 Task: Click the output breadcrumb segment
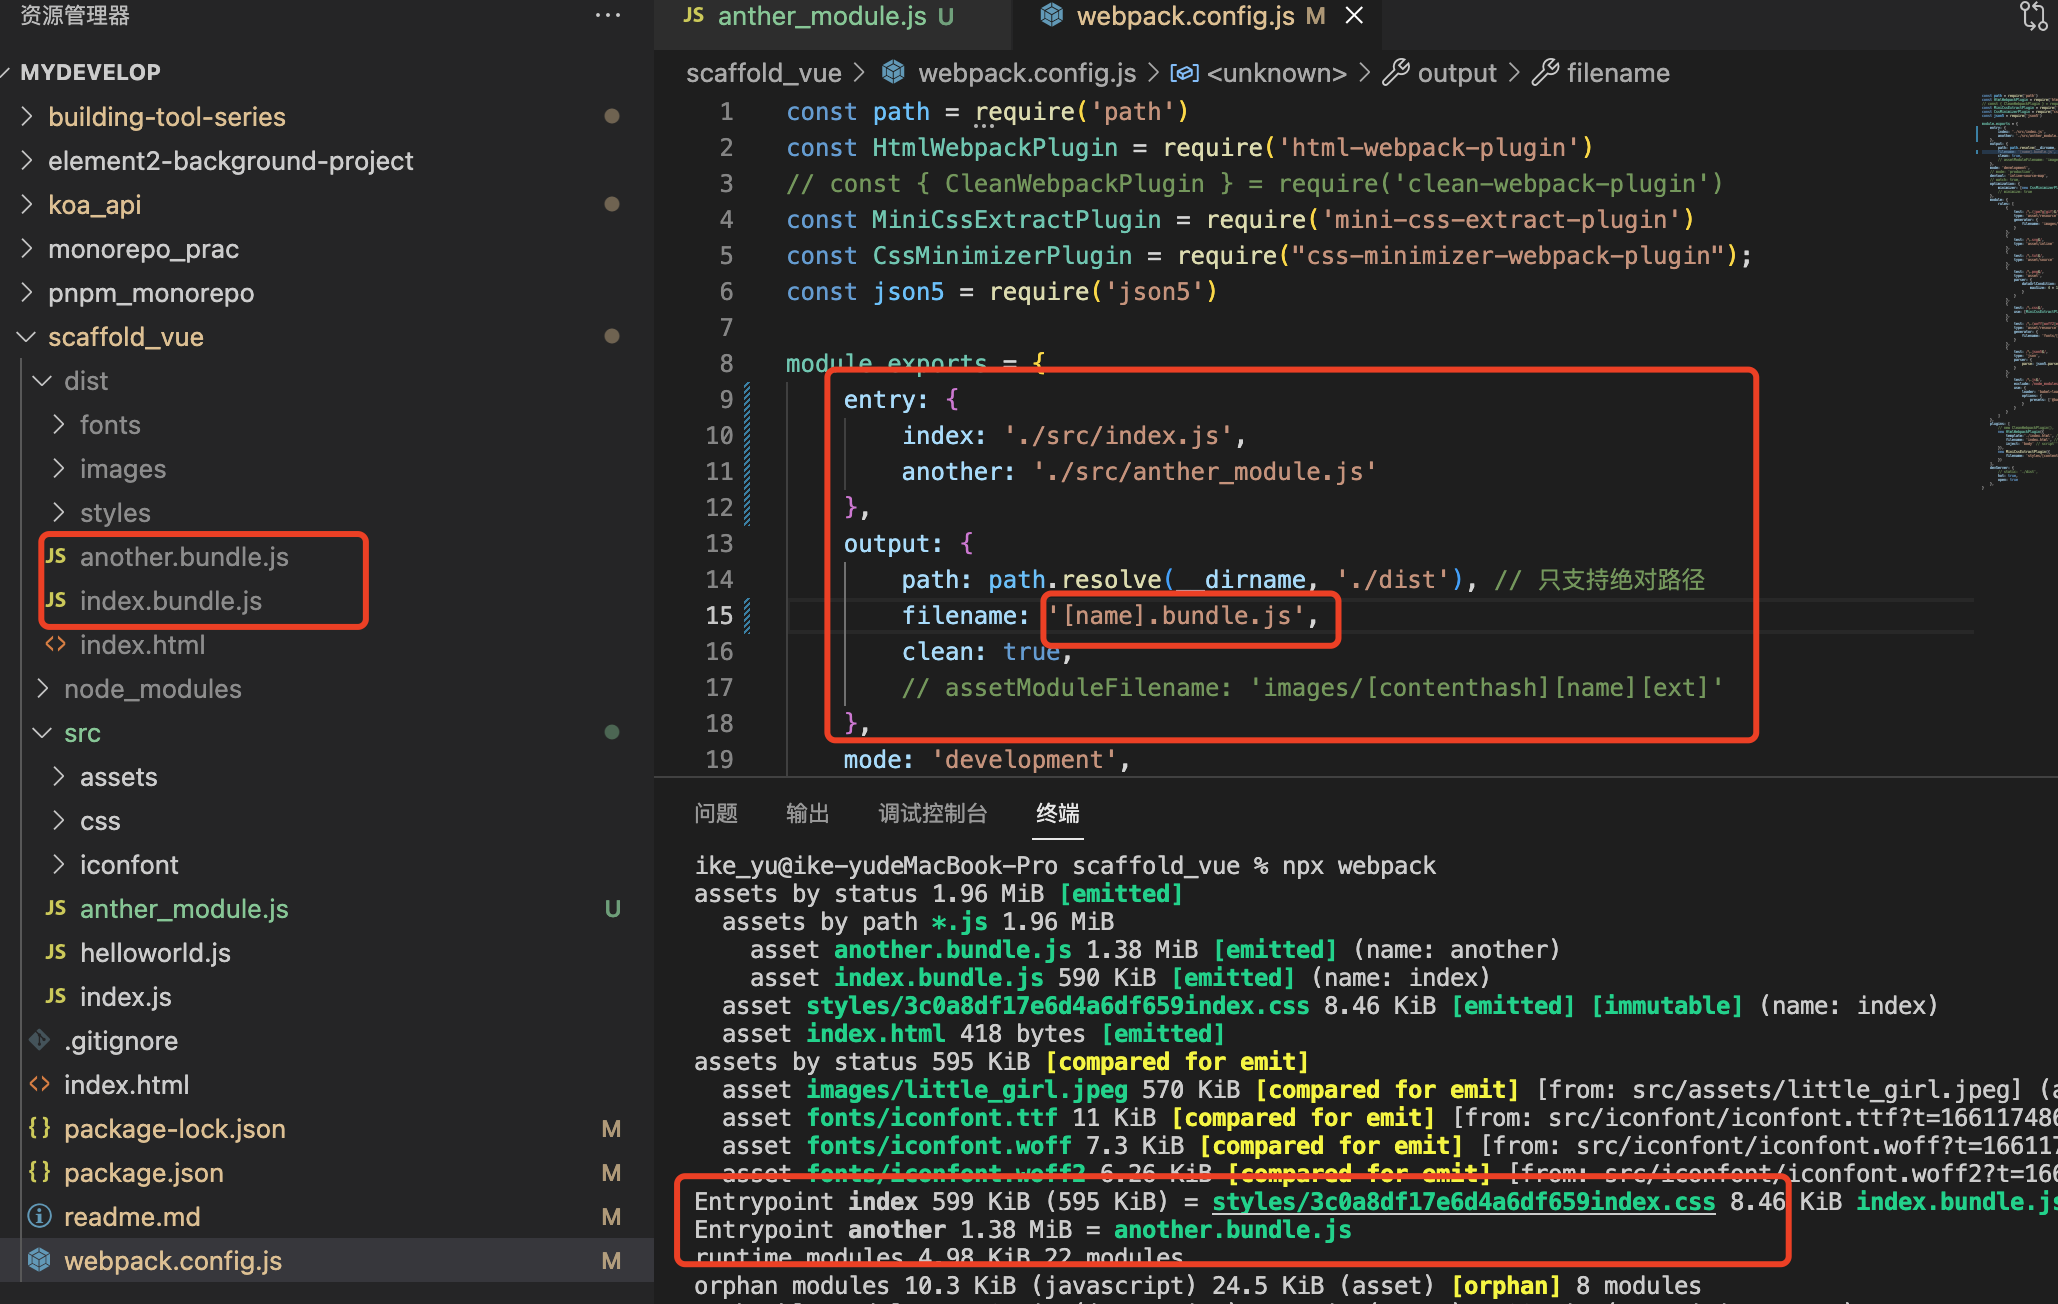tap(1456, 73)
